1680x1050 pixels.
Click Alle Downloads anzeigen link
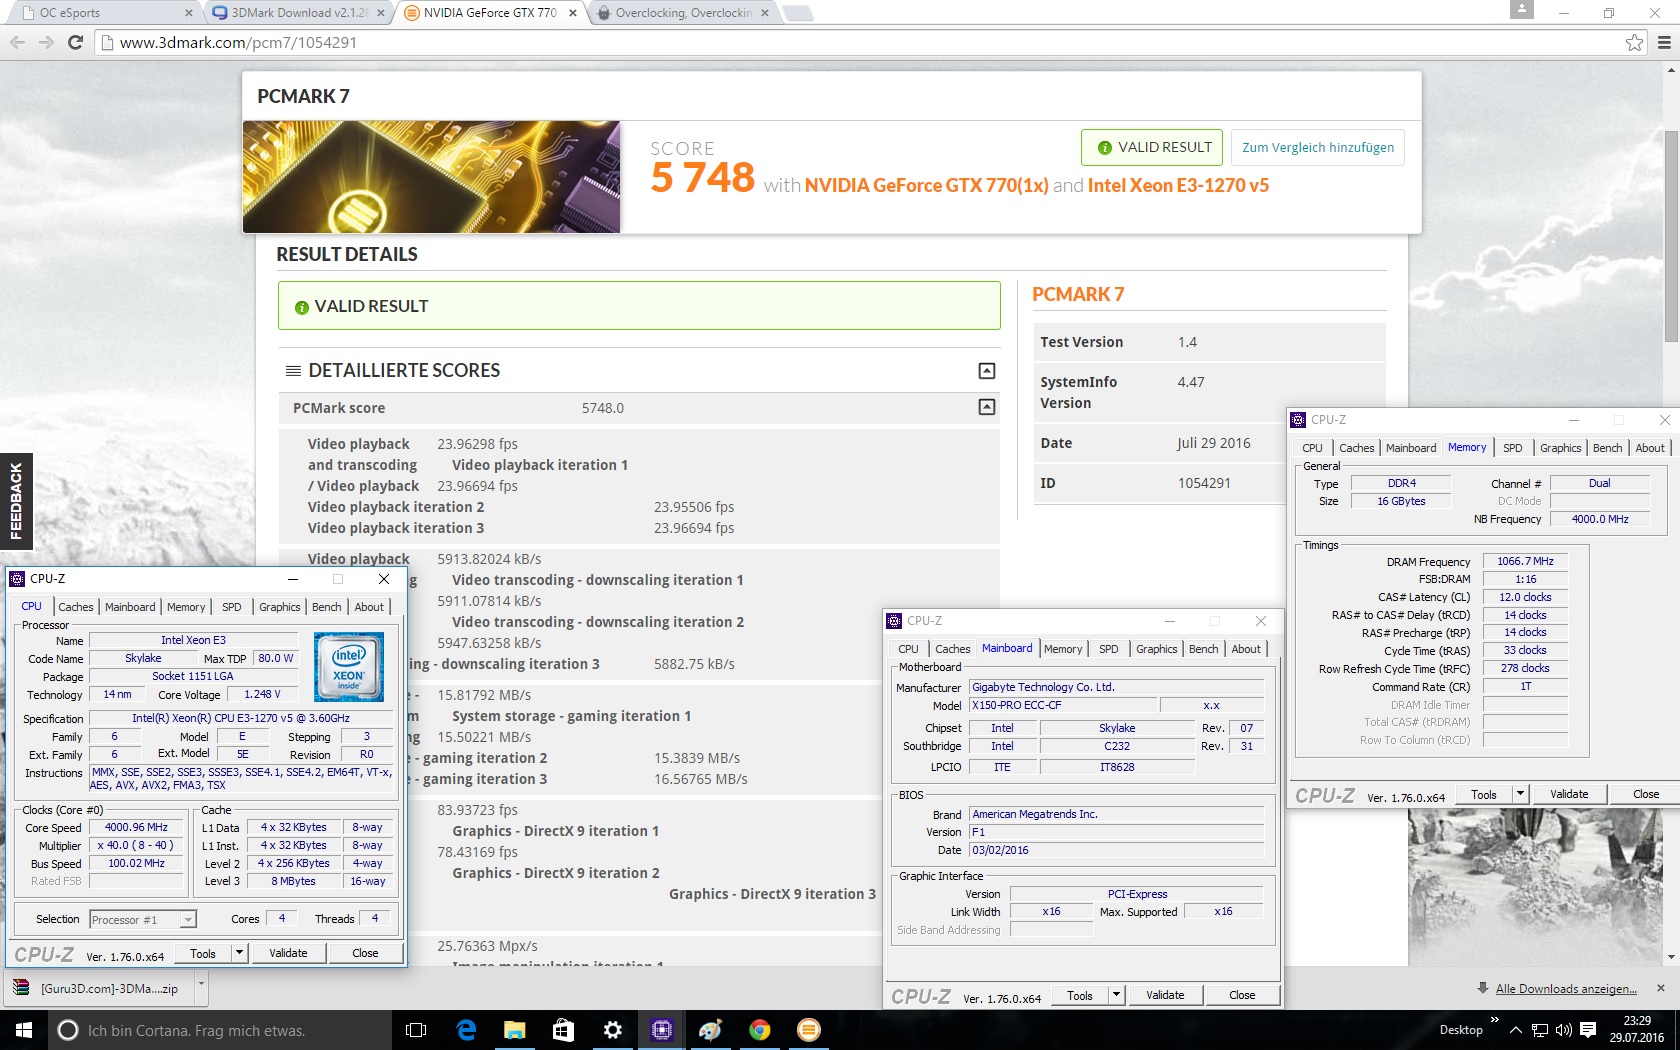coord(1566,989)
